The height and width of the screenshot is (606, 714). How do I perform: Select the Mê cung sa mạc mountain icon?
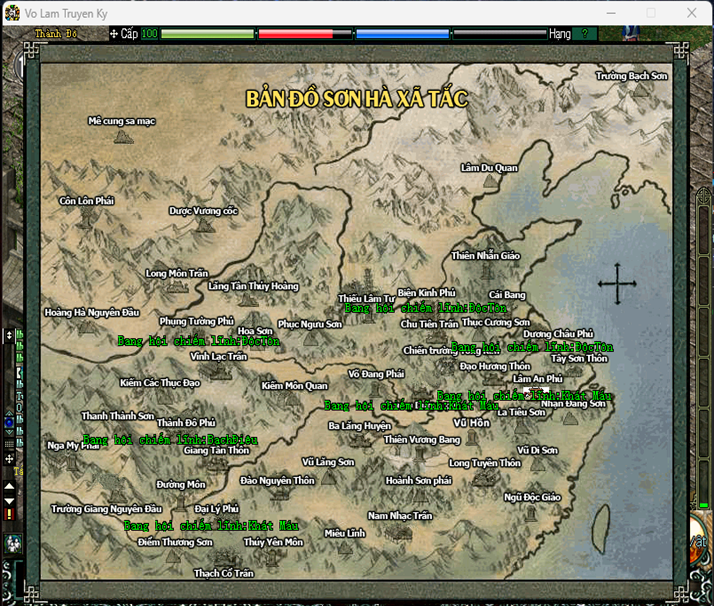tap(123, 137)
